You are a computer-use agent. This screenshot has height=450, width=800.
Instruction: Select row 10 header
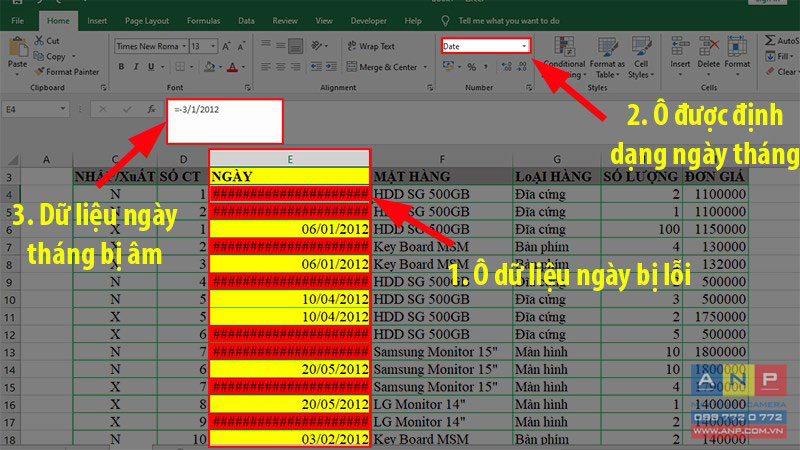point(10,299)
